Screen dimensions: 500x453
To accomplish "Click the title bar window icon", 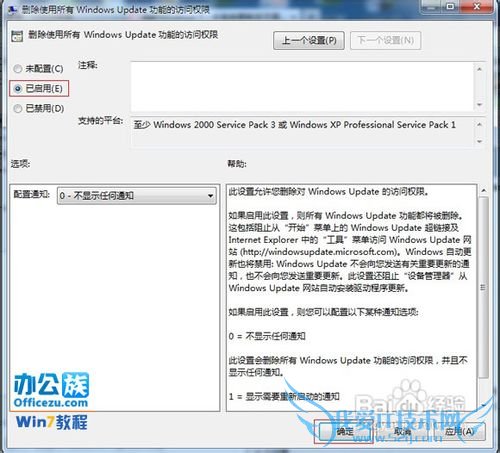I will click(x=12, y=10).
